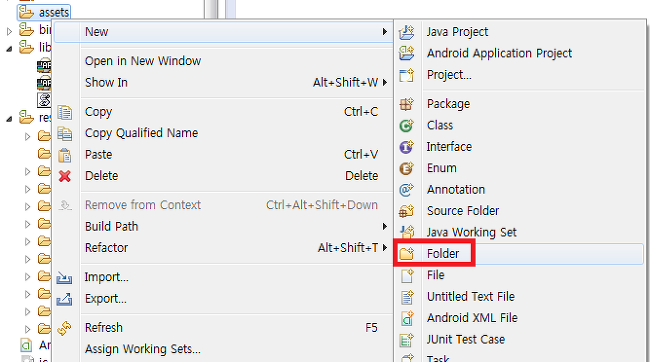Click the Copy icon in context menu

point(65,112)
